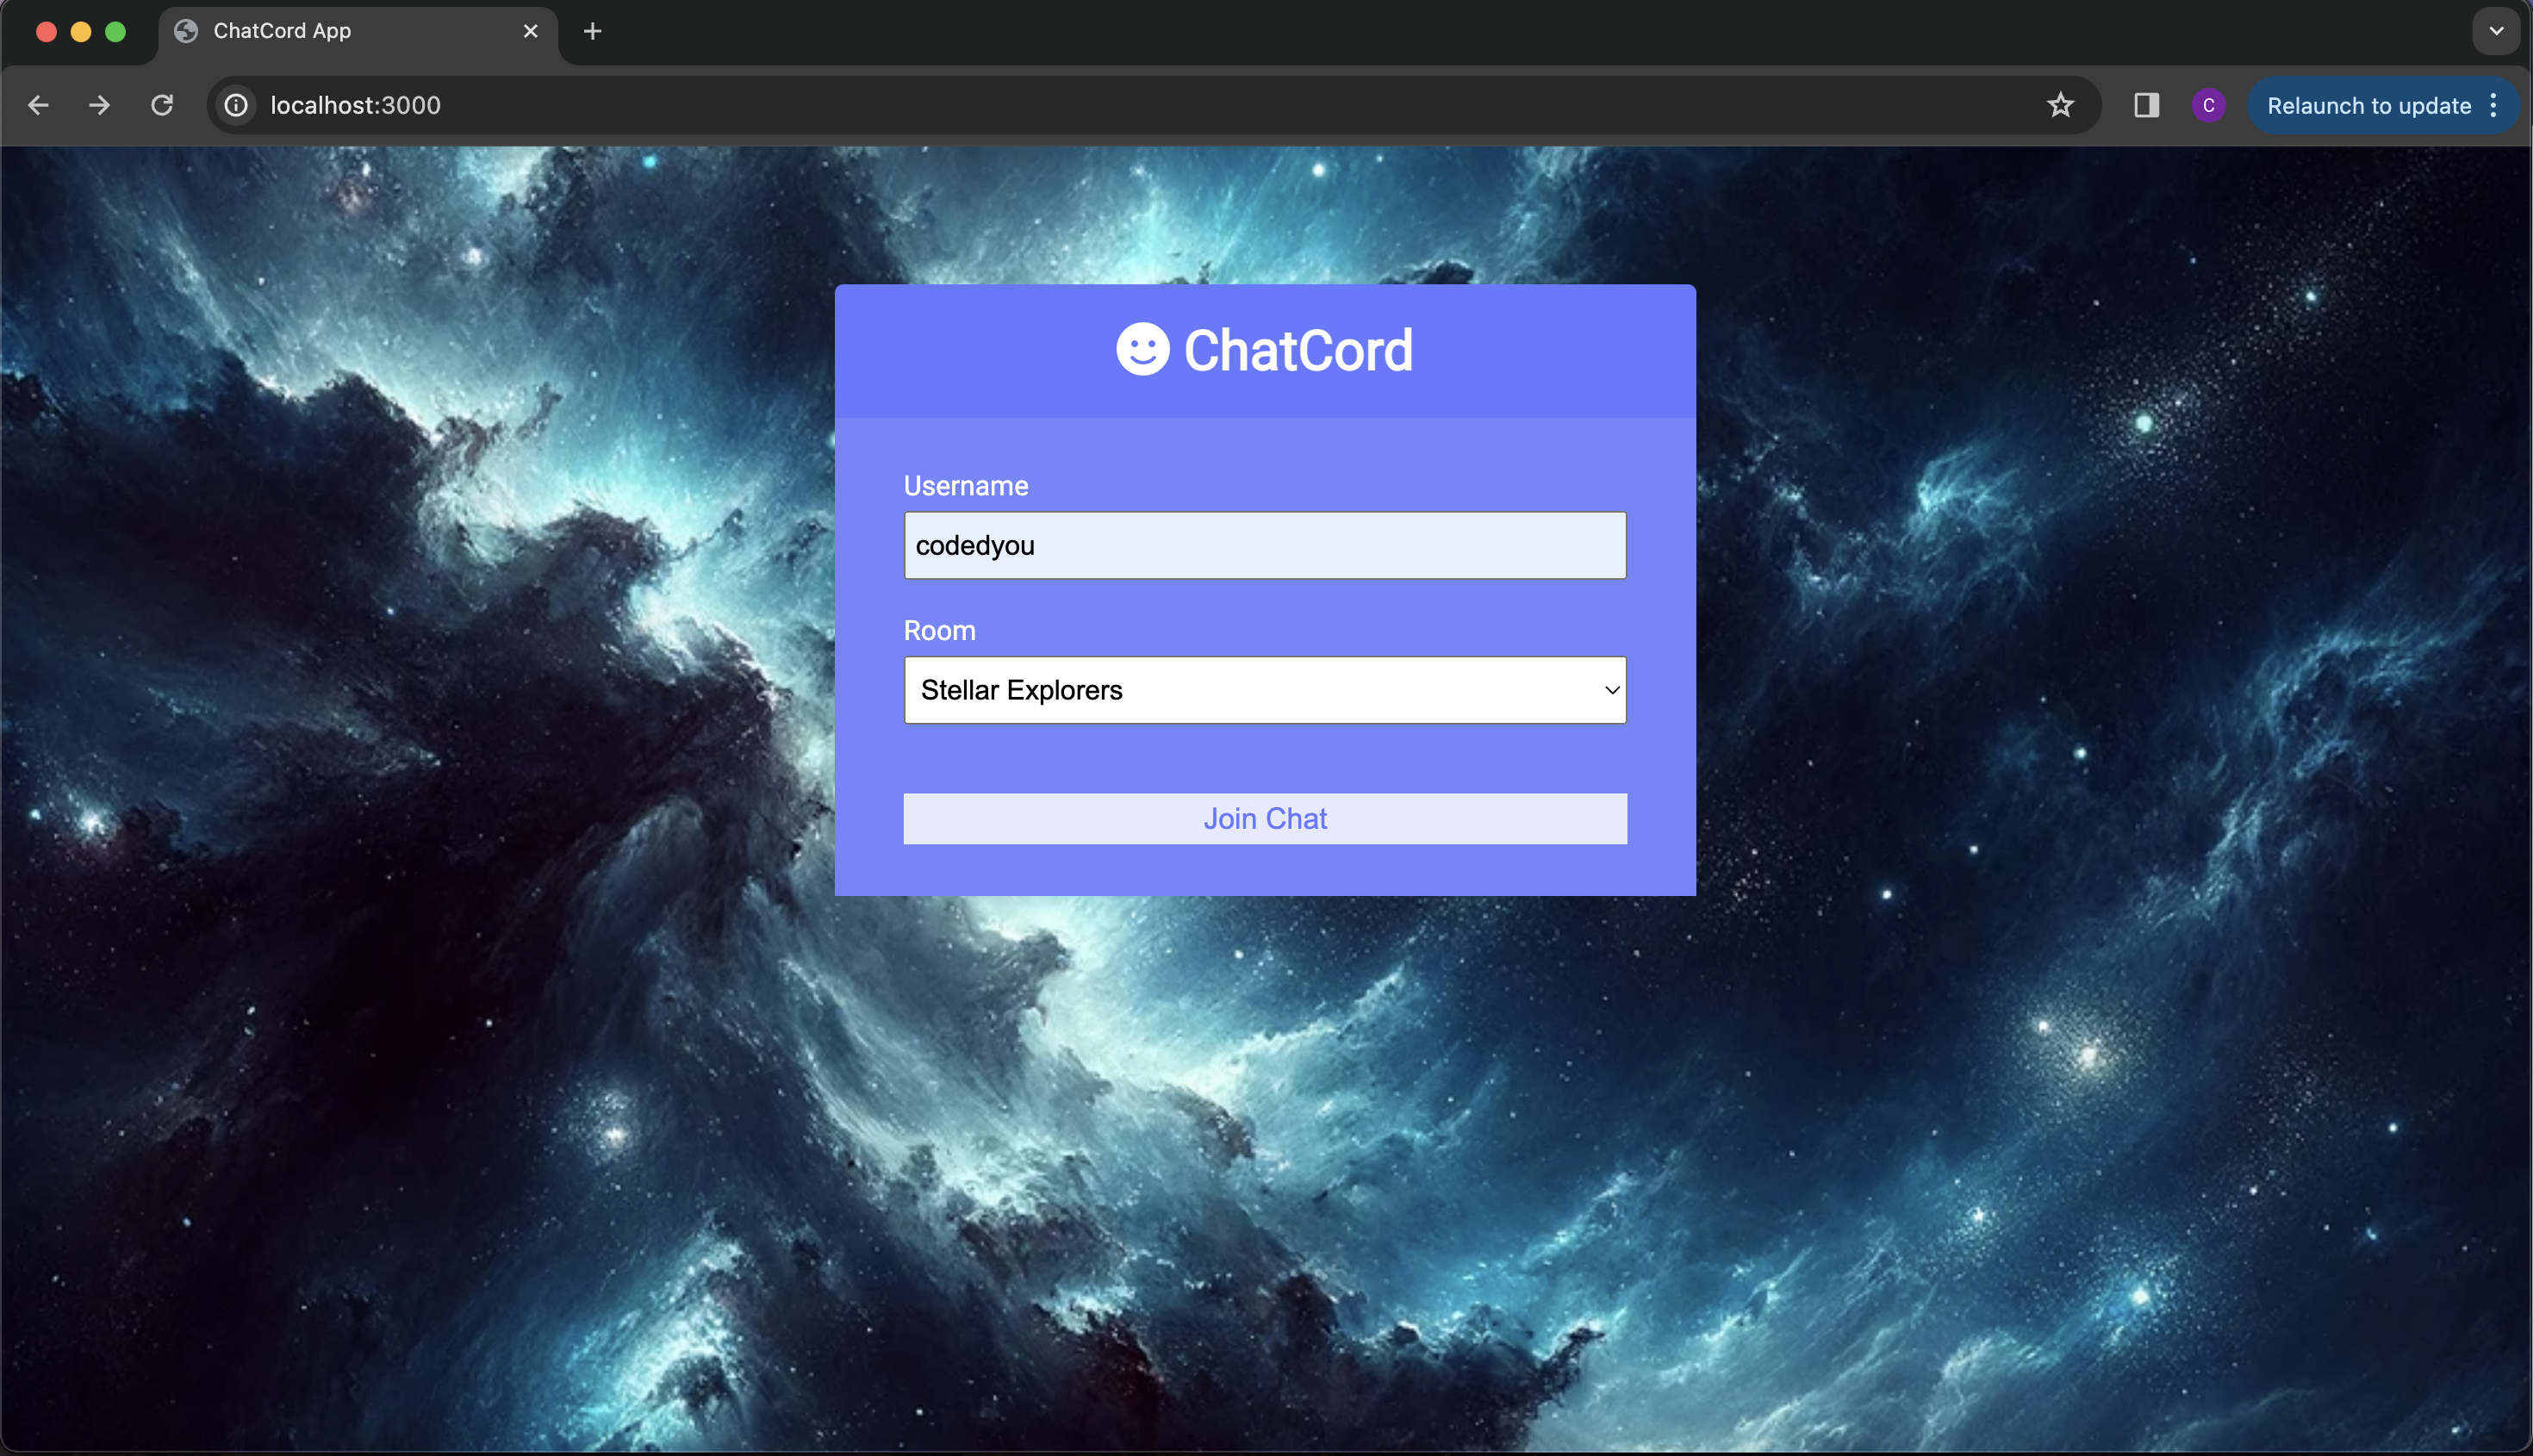
Task: Open Chrome three-dot menu
Action: [2493, 105]
